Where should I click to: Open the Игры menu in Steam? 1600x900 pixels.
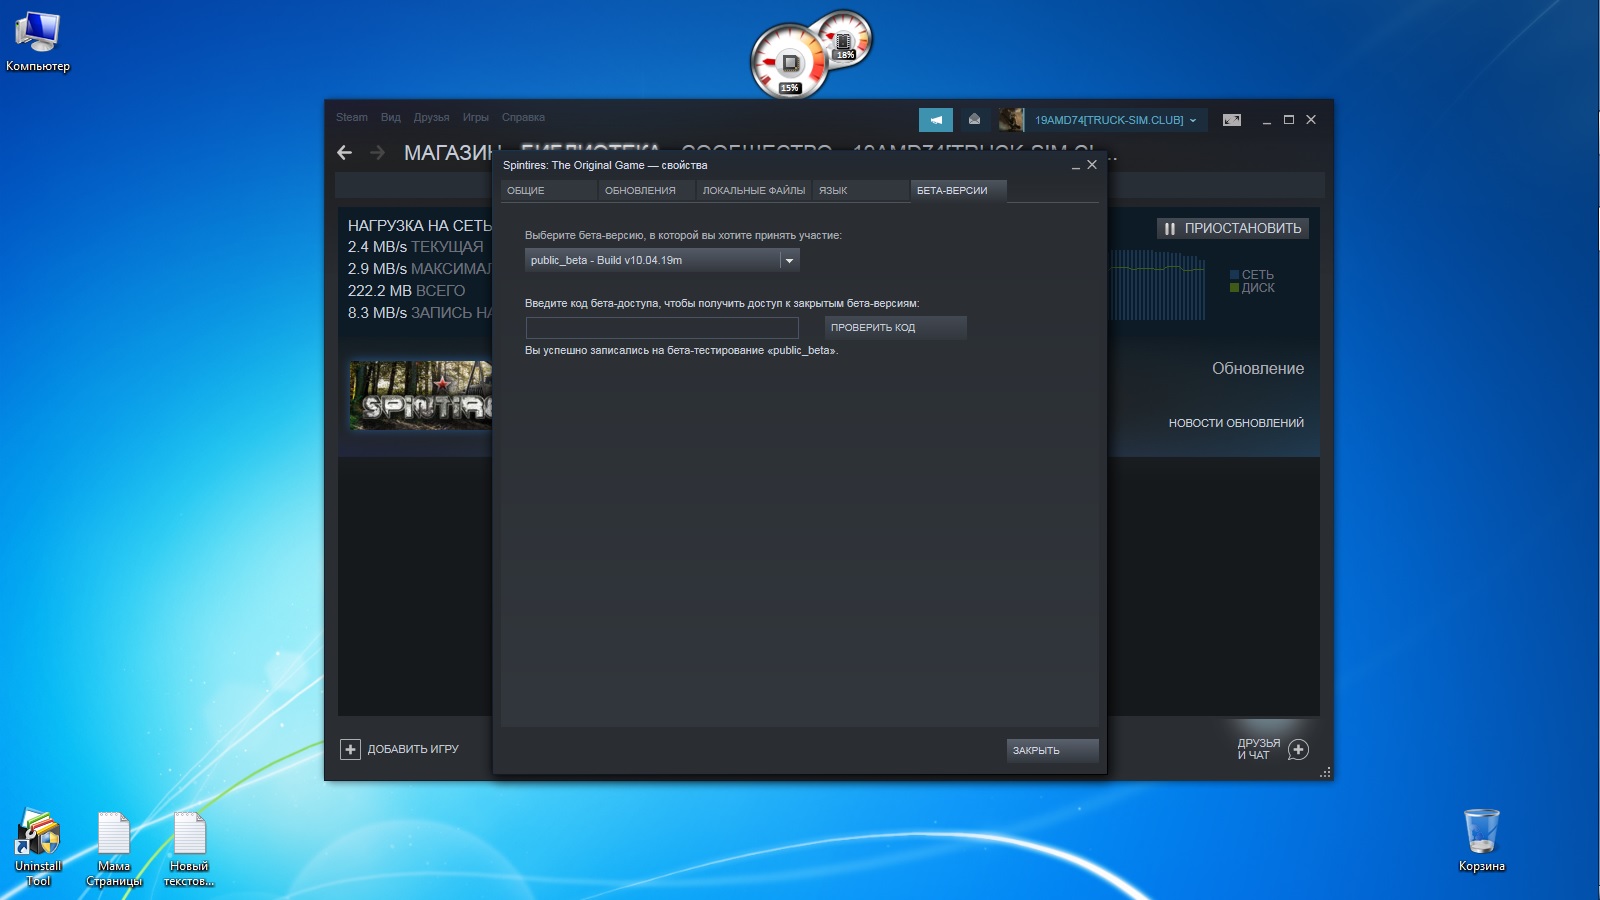point(475,117)
